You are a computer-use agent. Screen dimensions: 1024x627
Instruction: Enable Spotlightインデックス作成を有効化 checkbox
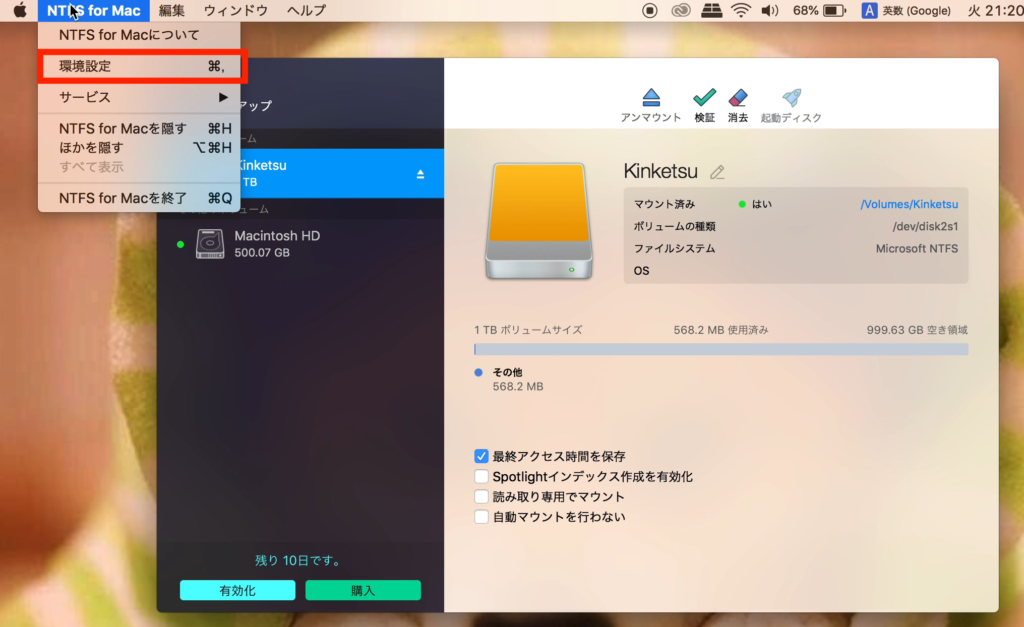481,476
